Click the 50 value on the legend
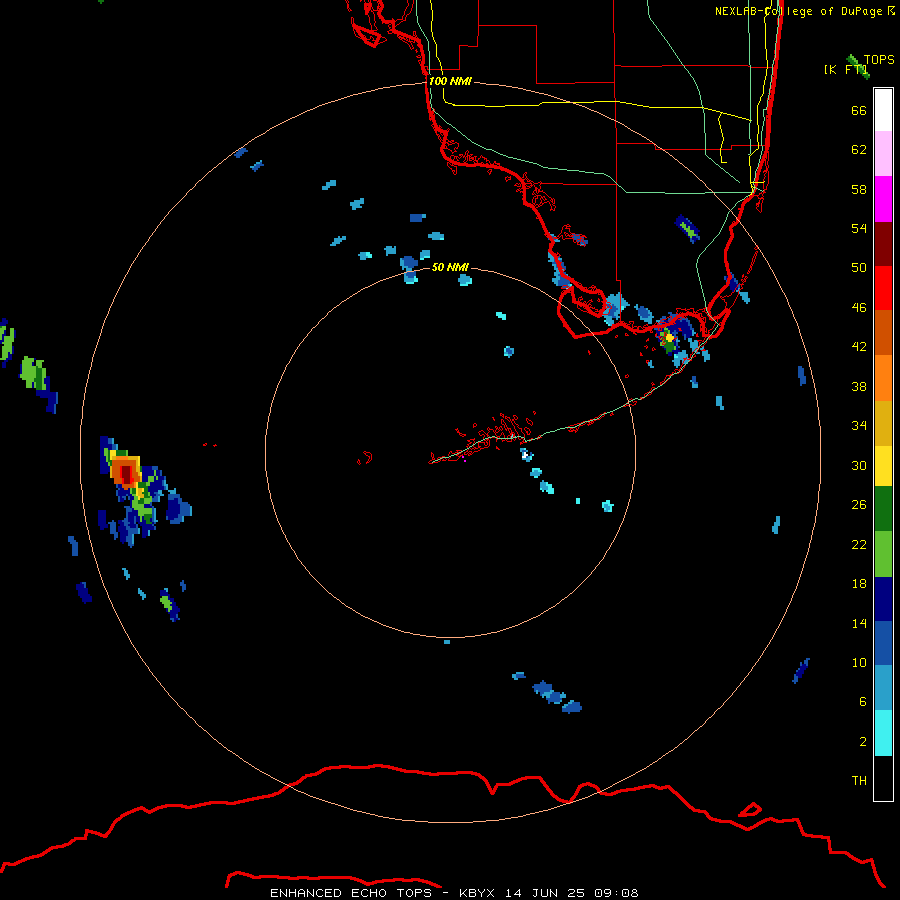Screen dimensions: 900x900 point(859,268)
